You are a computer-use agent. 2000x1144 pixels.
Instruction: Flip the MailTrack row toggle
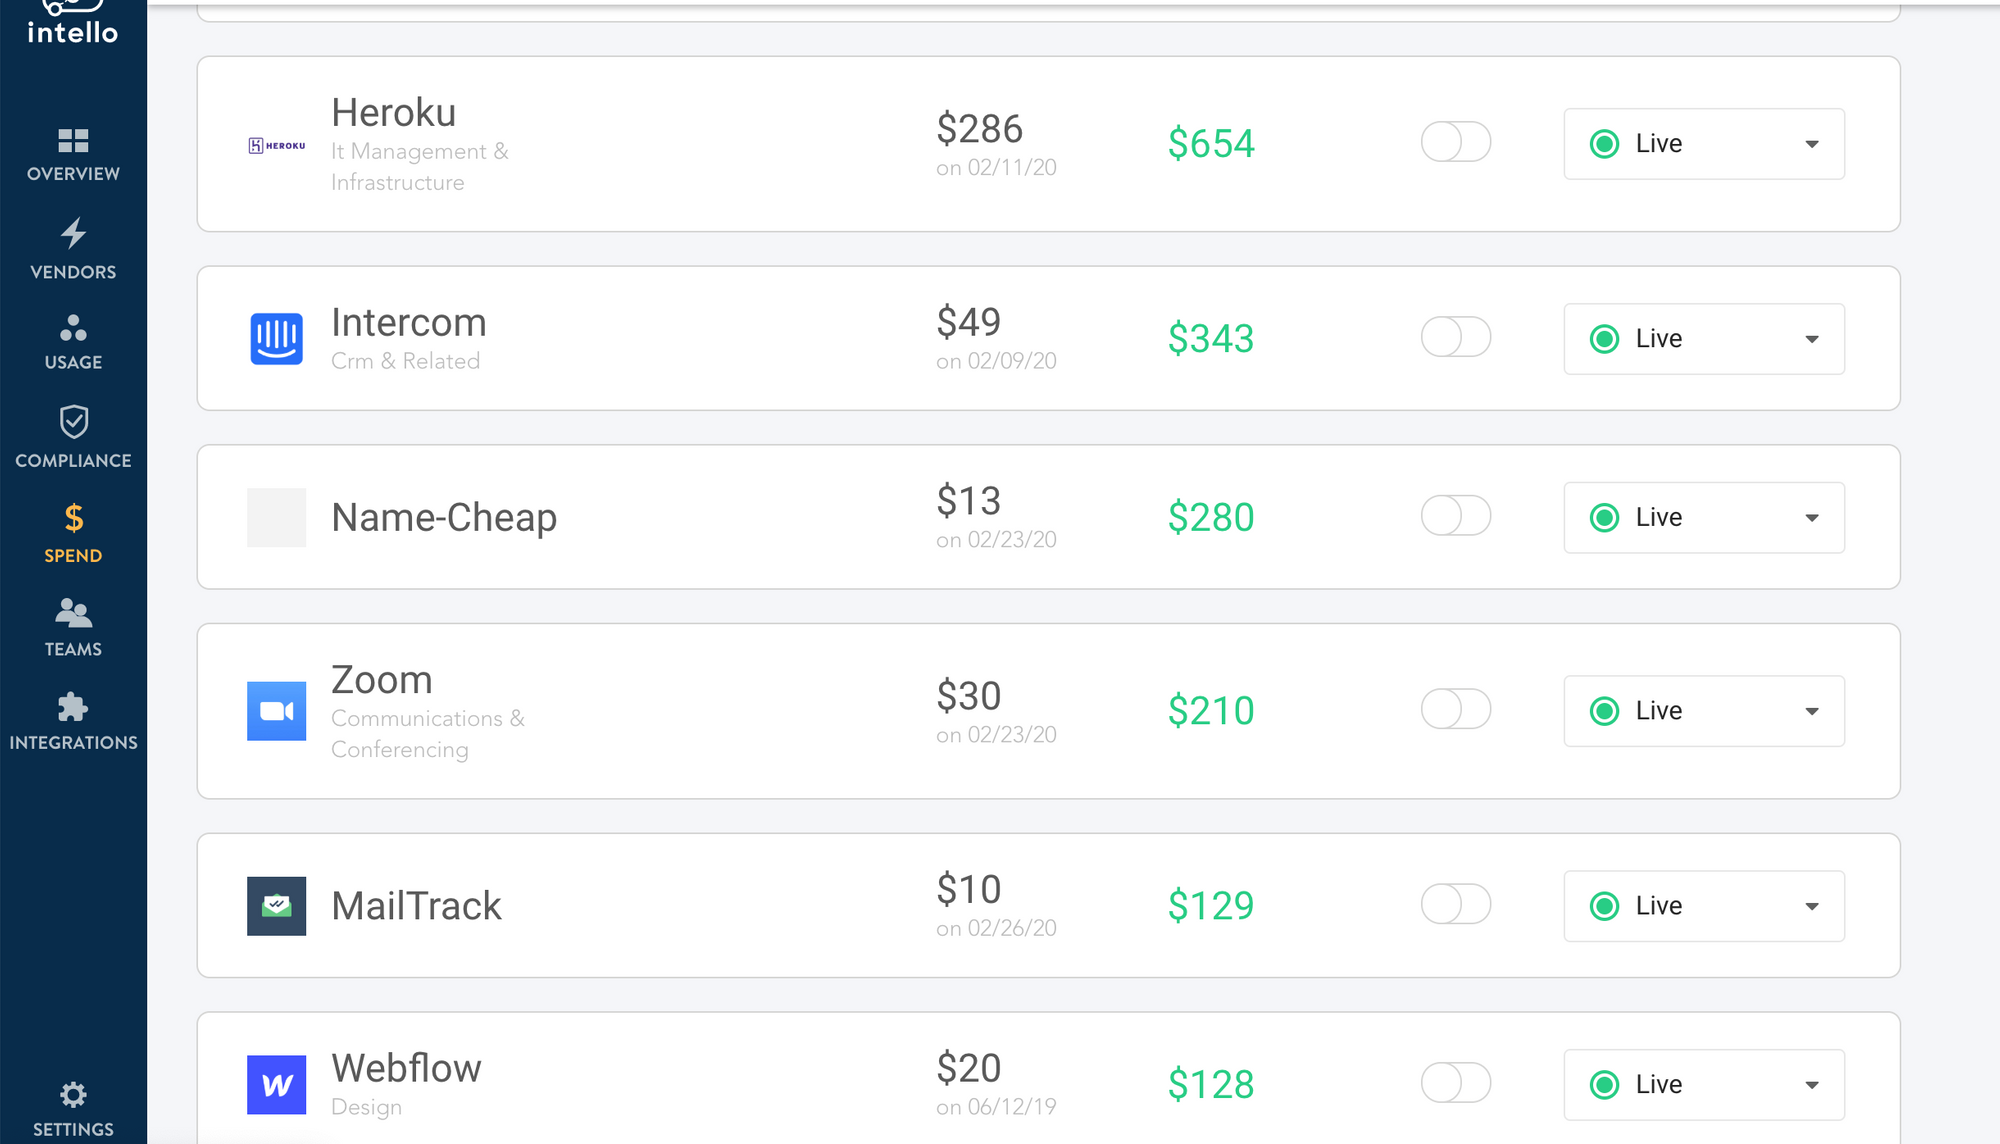click(1455, 904)
